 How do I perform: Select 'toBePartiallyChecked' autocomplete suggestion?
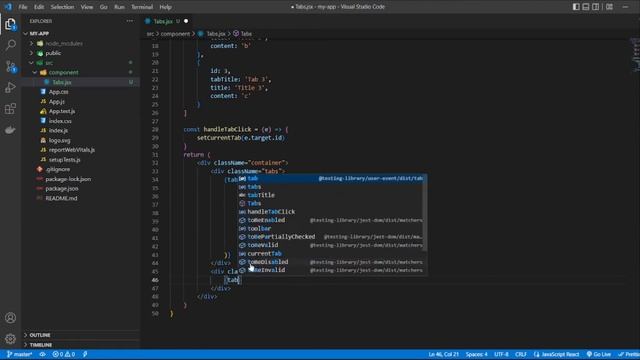pos(332,237)
